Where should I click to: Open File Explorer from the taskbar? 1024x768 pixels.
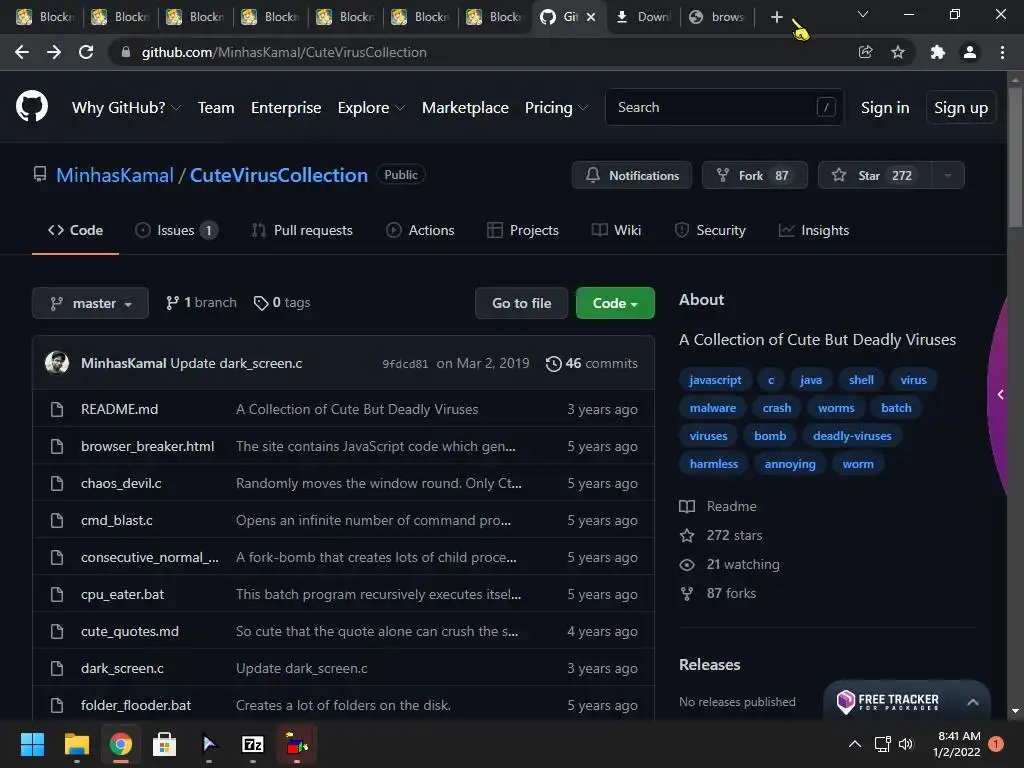(x=76, y=744)
